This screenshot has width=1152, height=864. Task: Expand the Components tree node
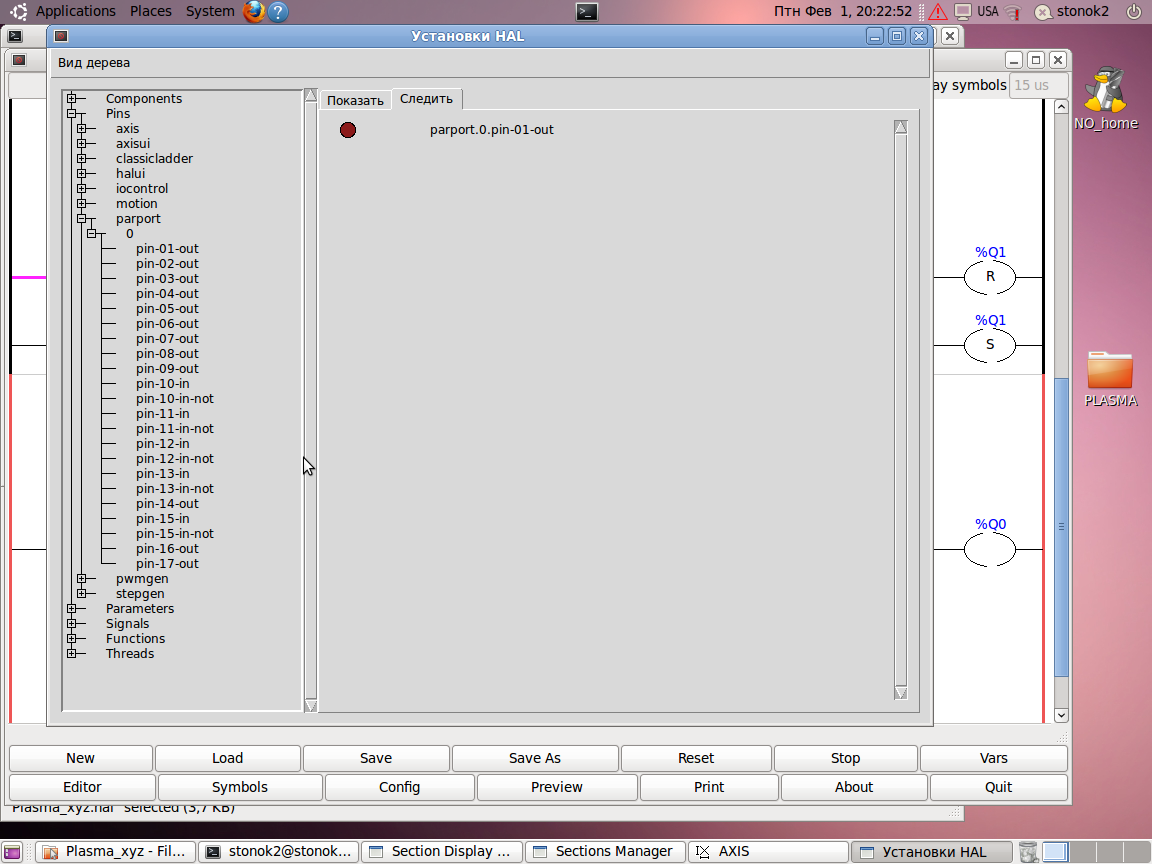[x=72, y=98]
